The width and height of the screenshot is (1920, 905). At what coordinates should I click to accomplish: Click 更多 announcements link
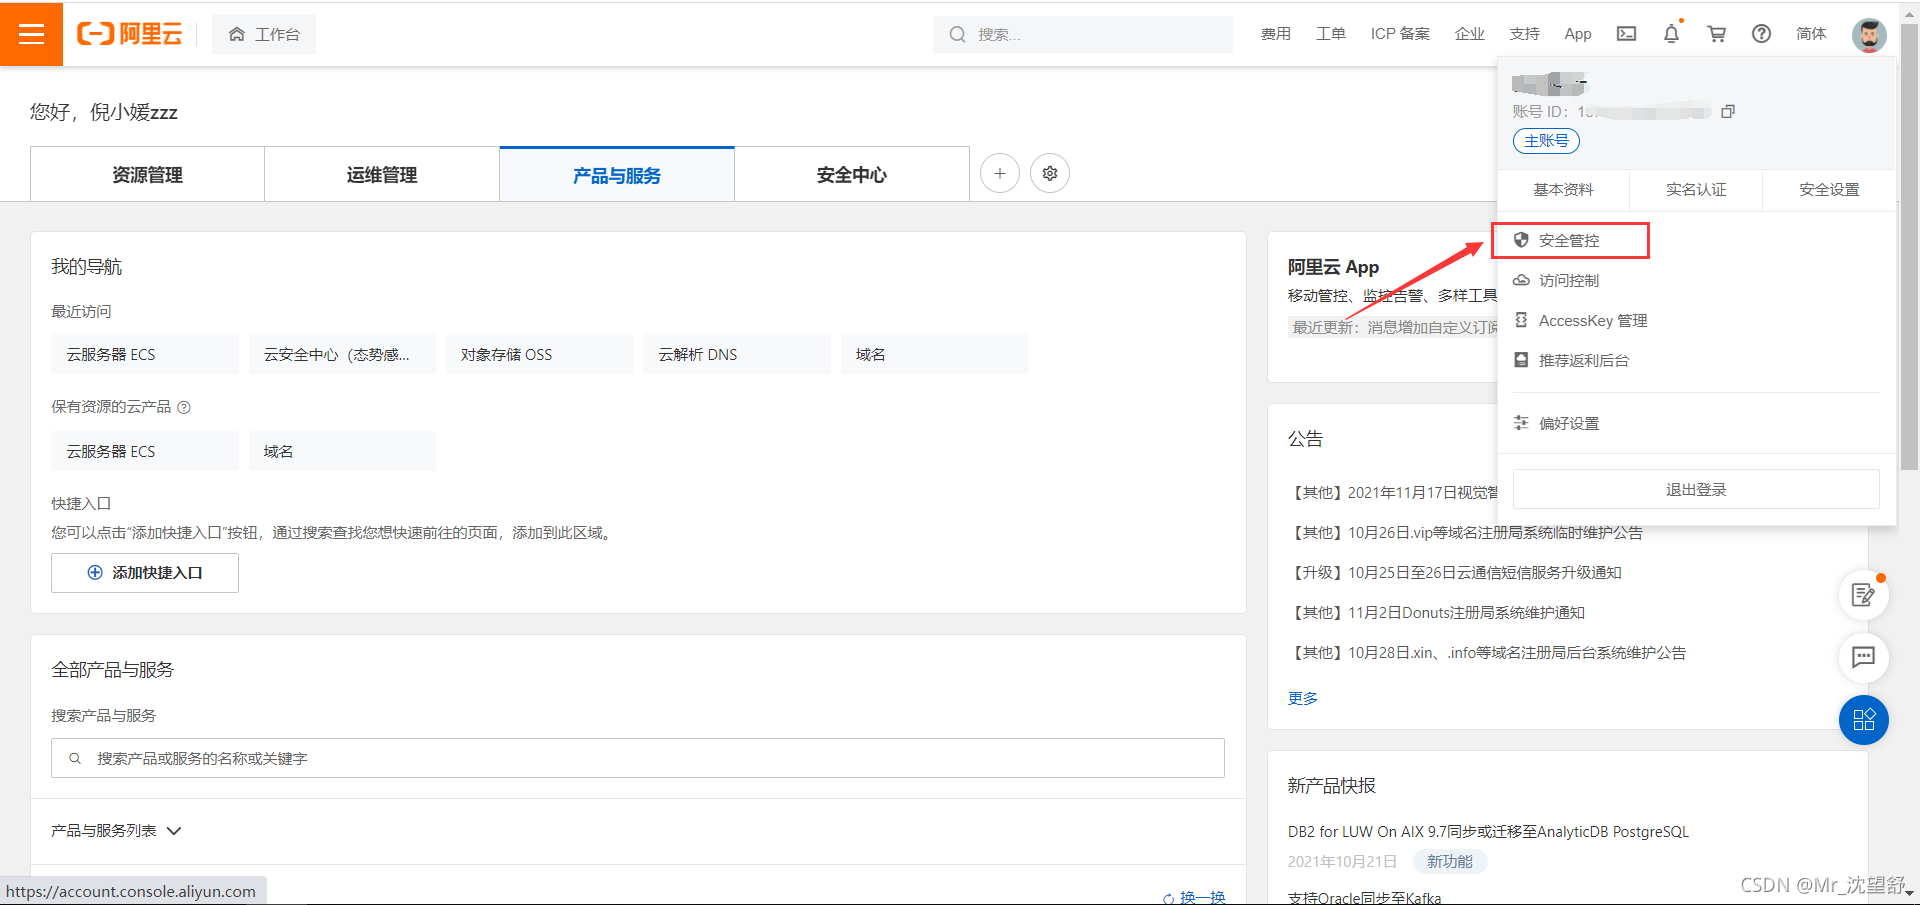[x=1303, y=698]
